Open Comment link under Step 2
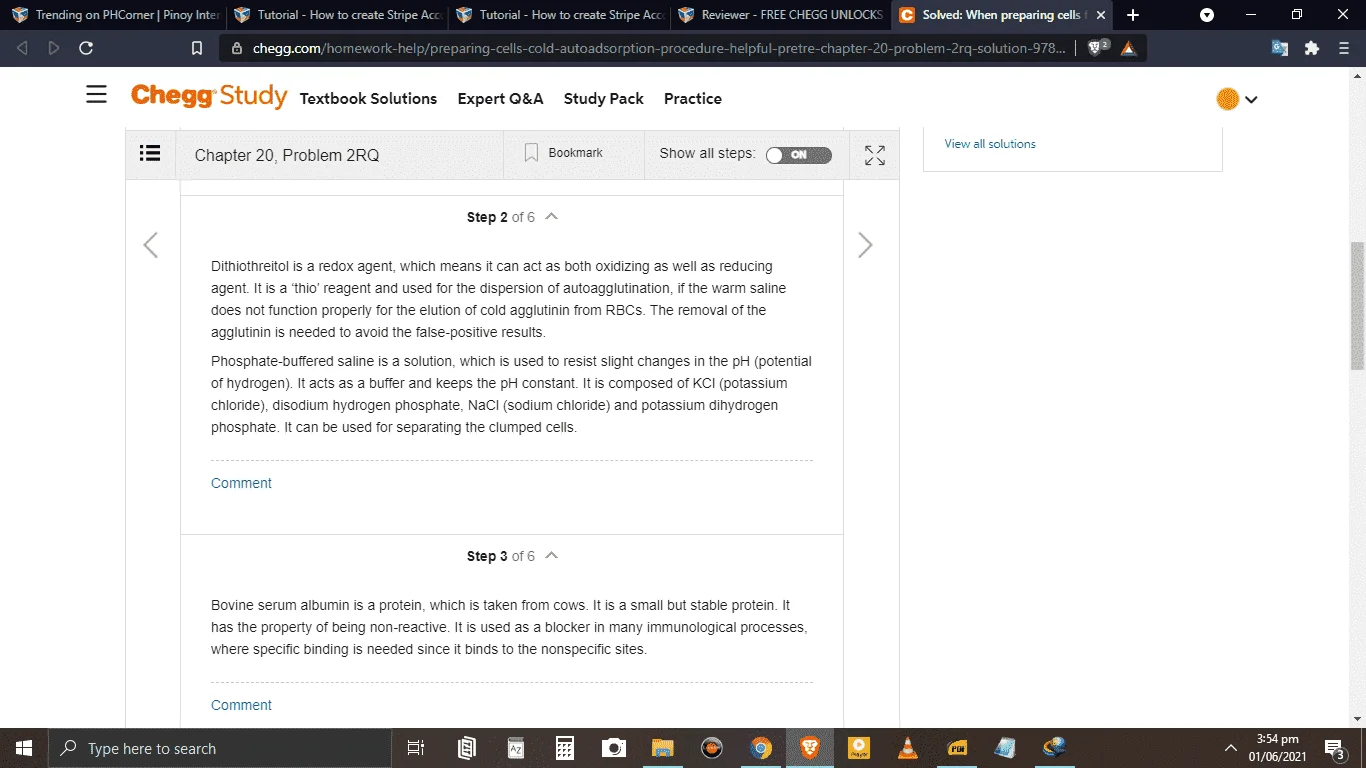 pyautogui.click(x=241, y=483)
